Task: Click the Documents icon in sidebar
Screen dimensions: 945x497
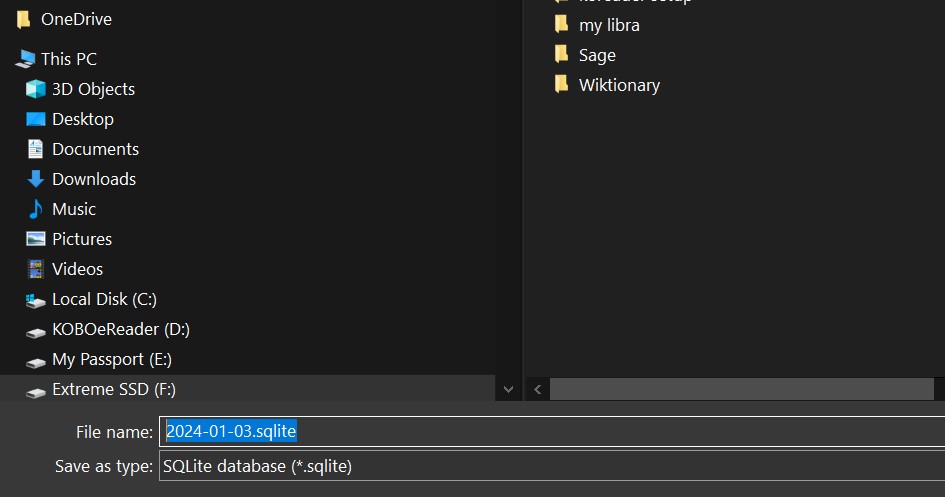Action: tap(36, 149)
